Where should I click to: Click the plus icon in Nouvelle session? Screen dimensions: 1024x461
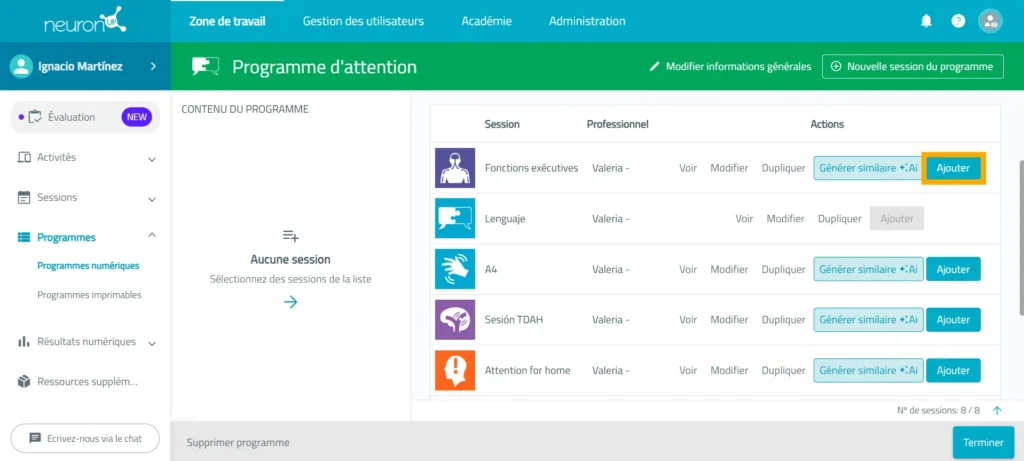coord(836,67)
